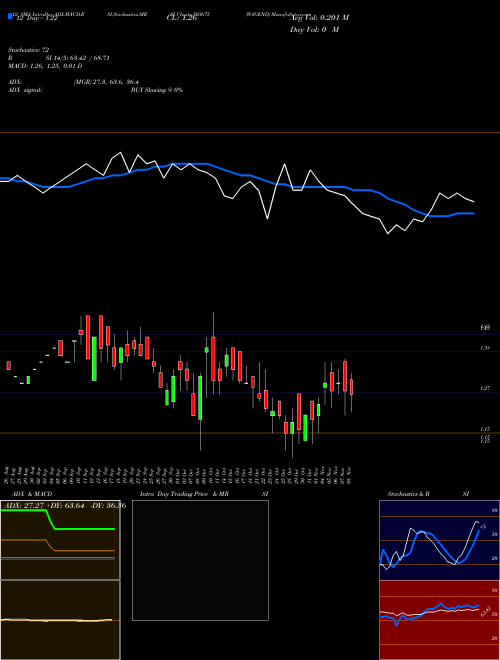Click the last red candlestick on the chart
Image resolution: width=500 pixels, height=660 pixels.
pyautogui.click(x=351, y=387)
